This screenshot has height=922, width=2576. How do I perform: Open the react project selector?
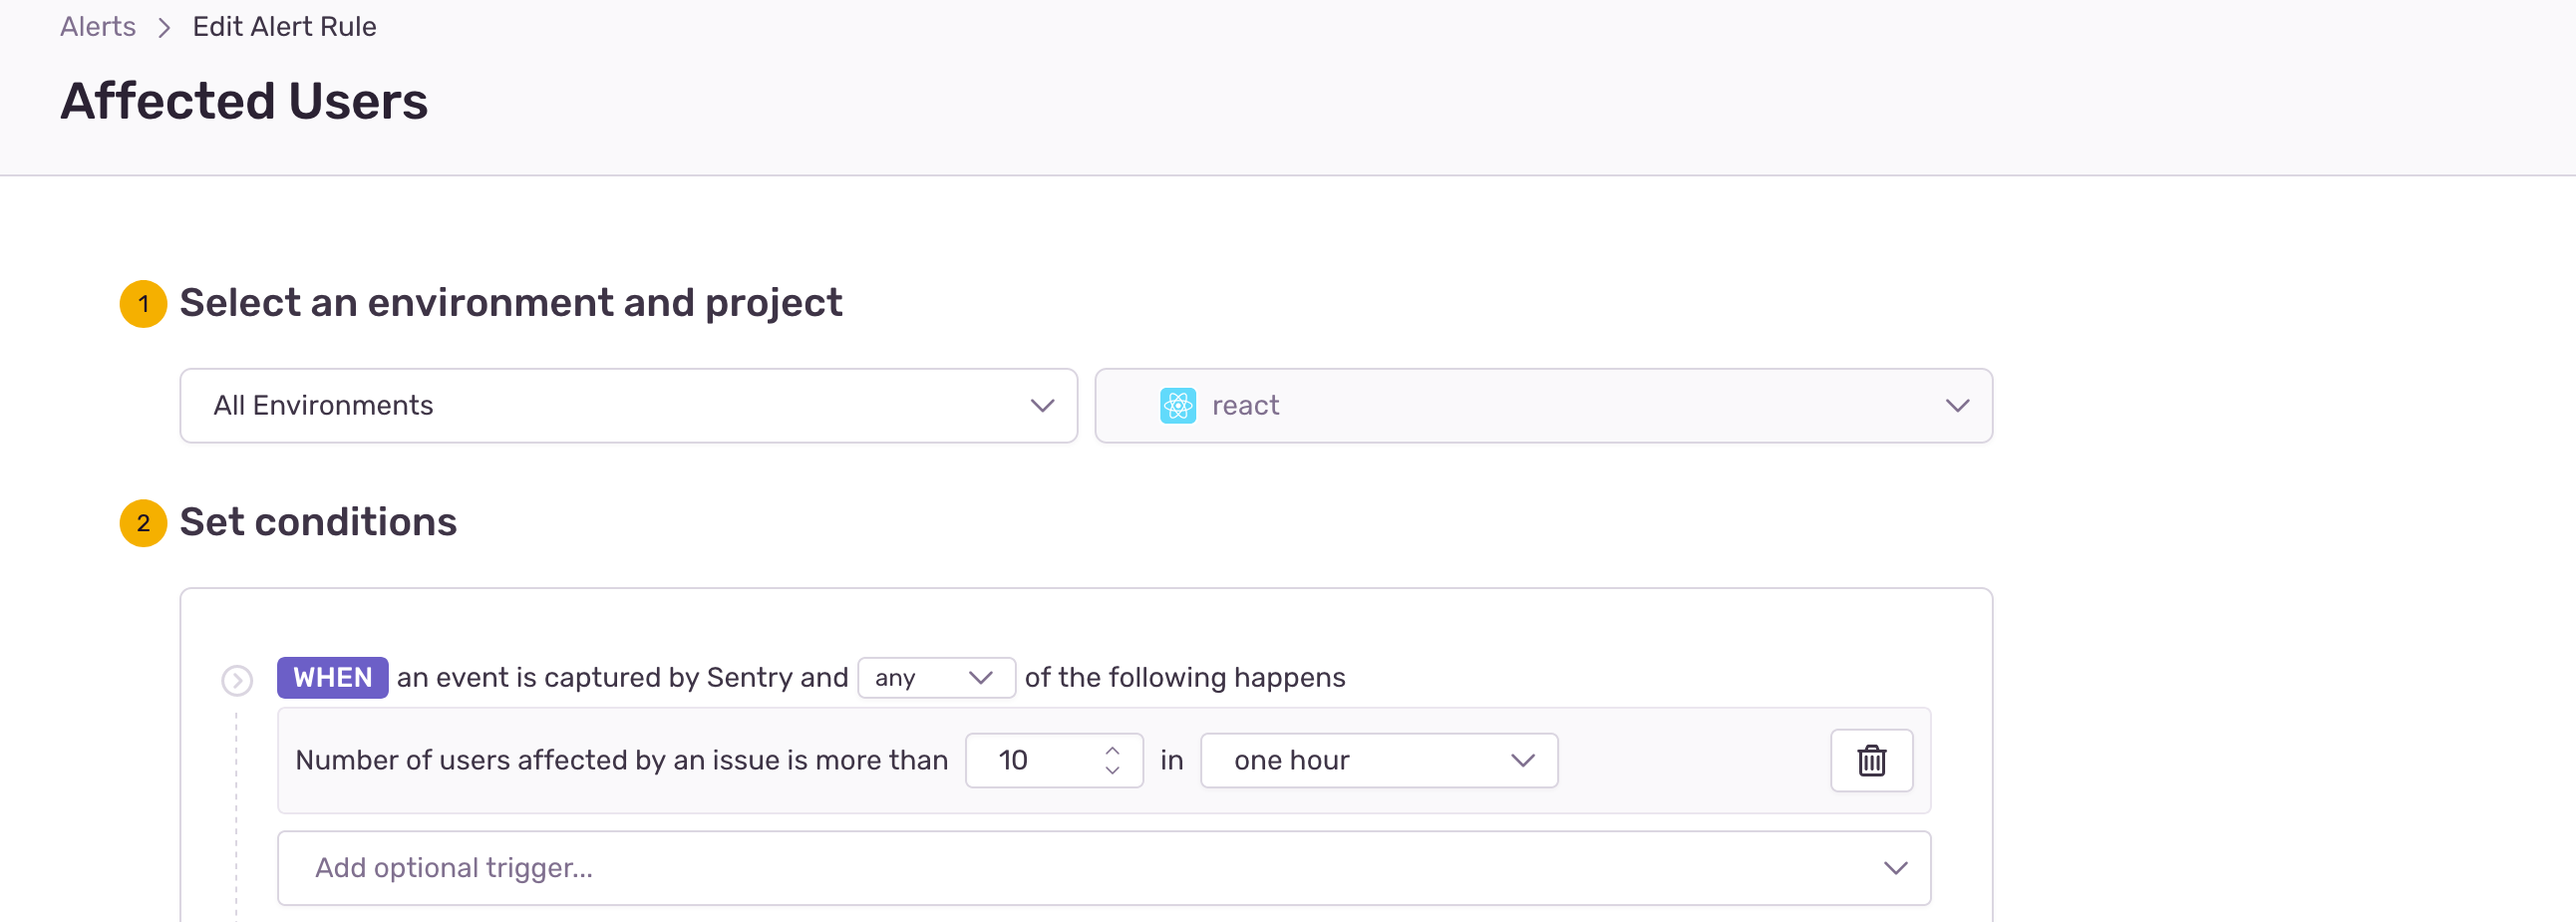pos(1543,406)
